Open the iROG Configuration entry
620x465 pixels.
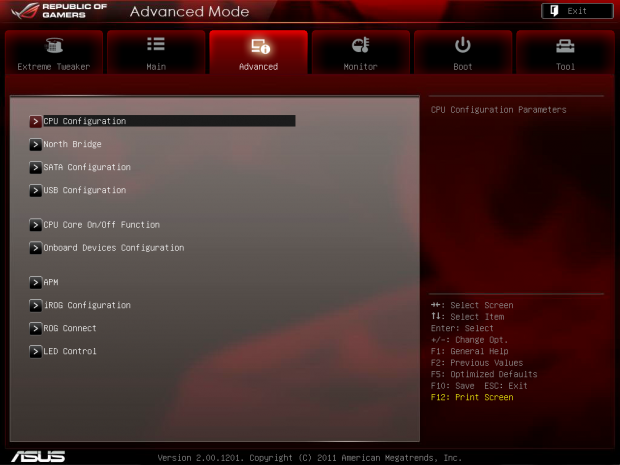[87, 306]
